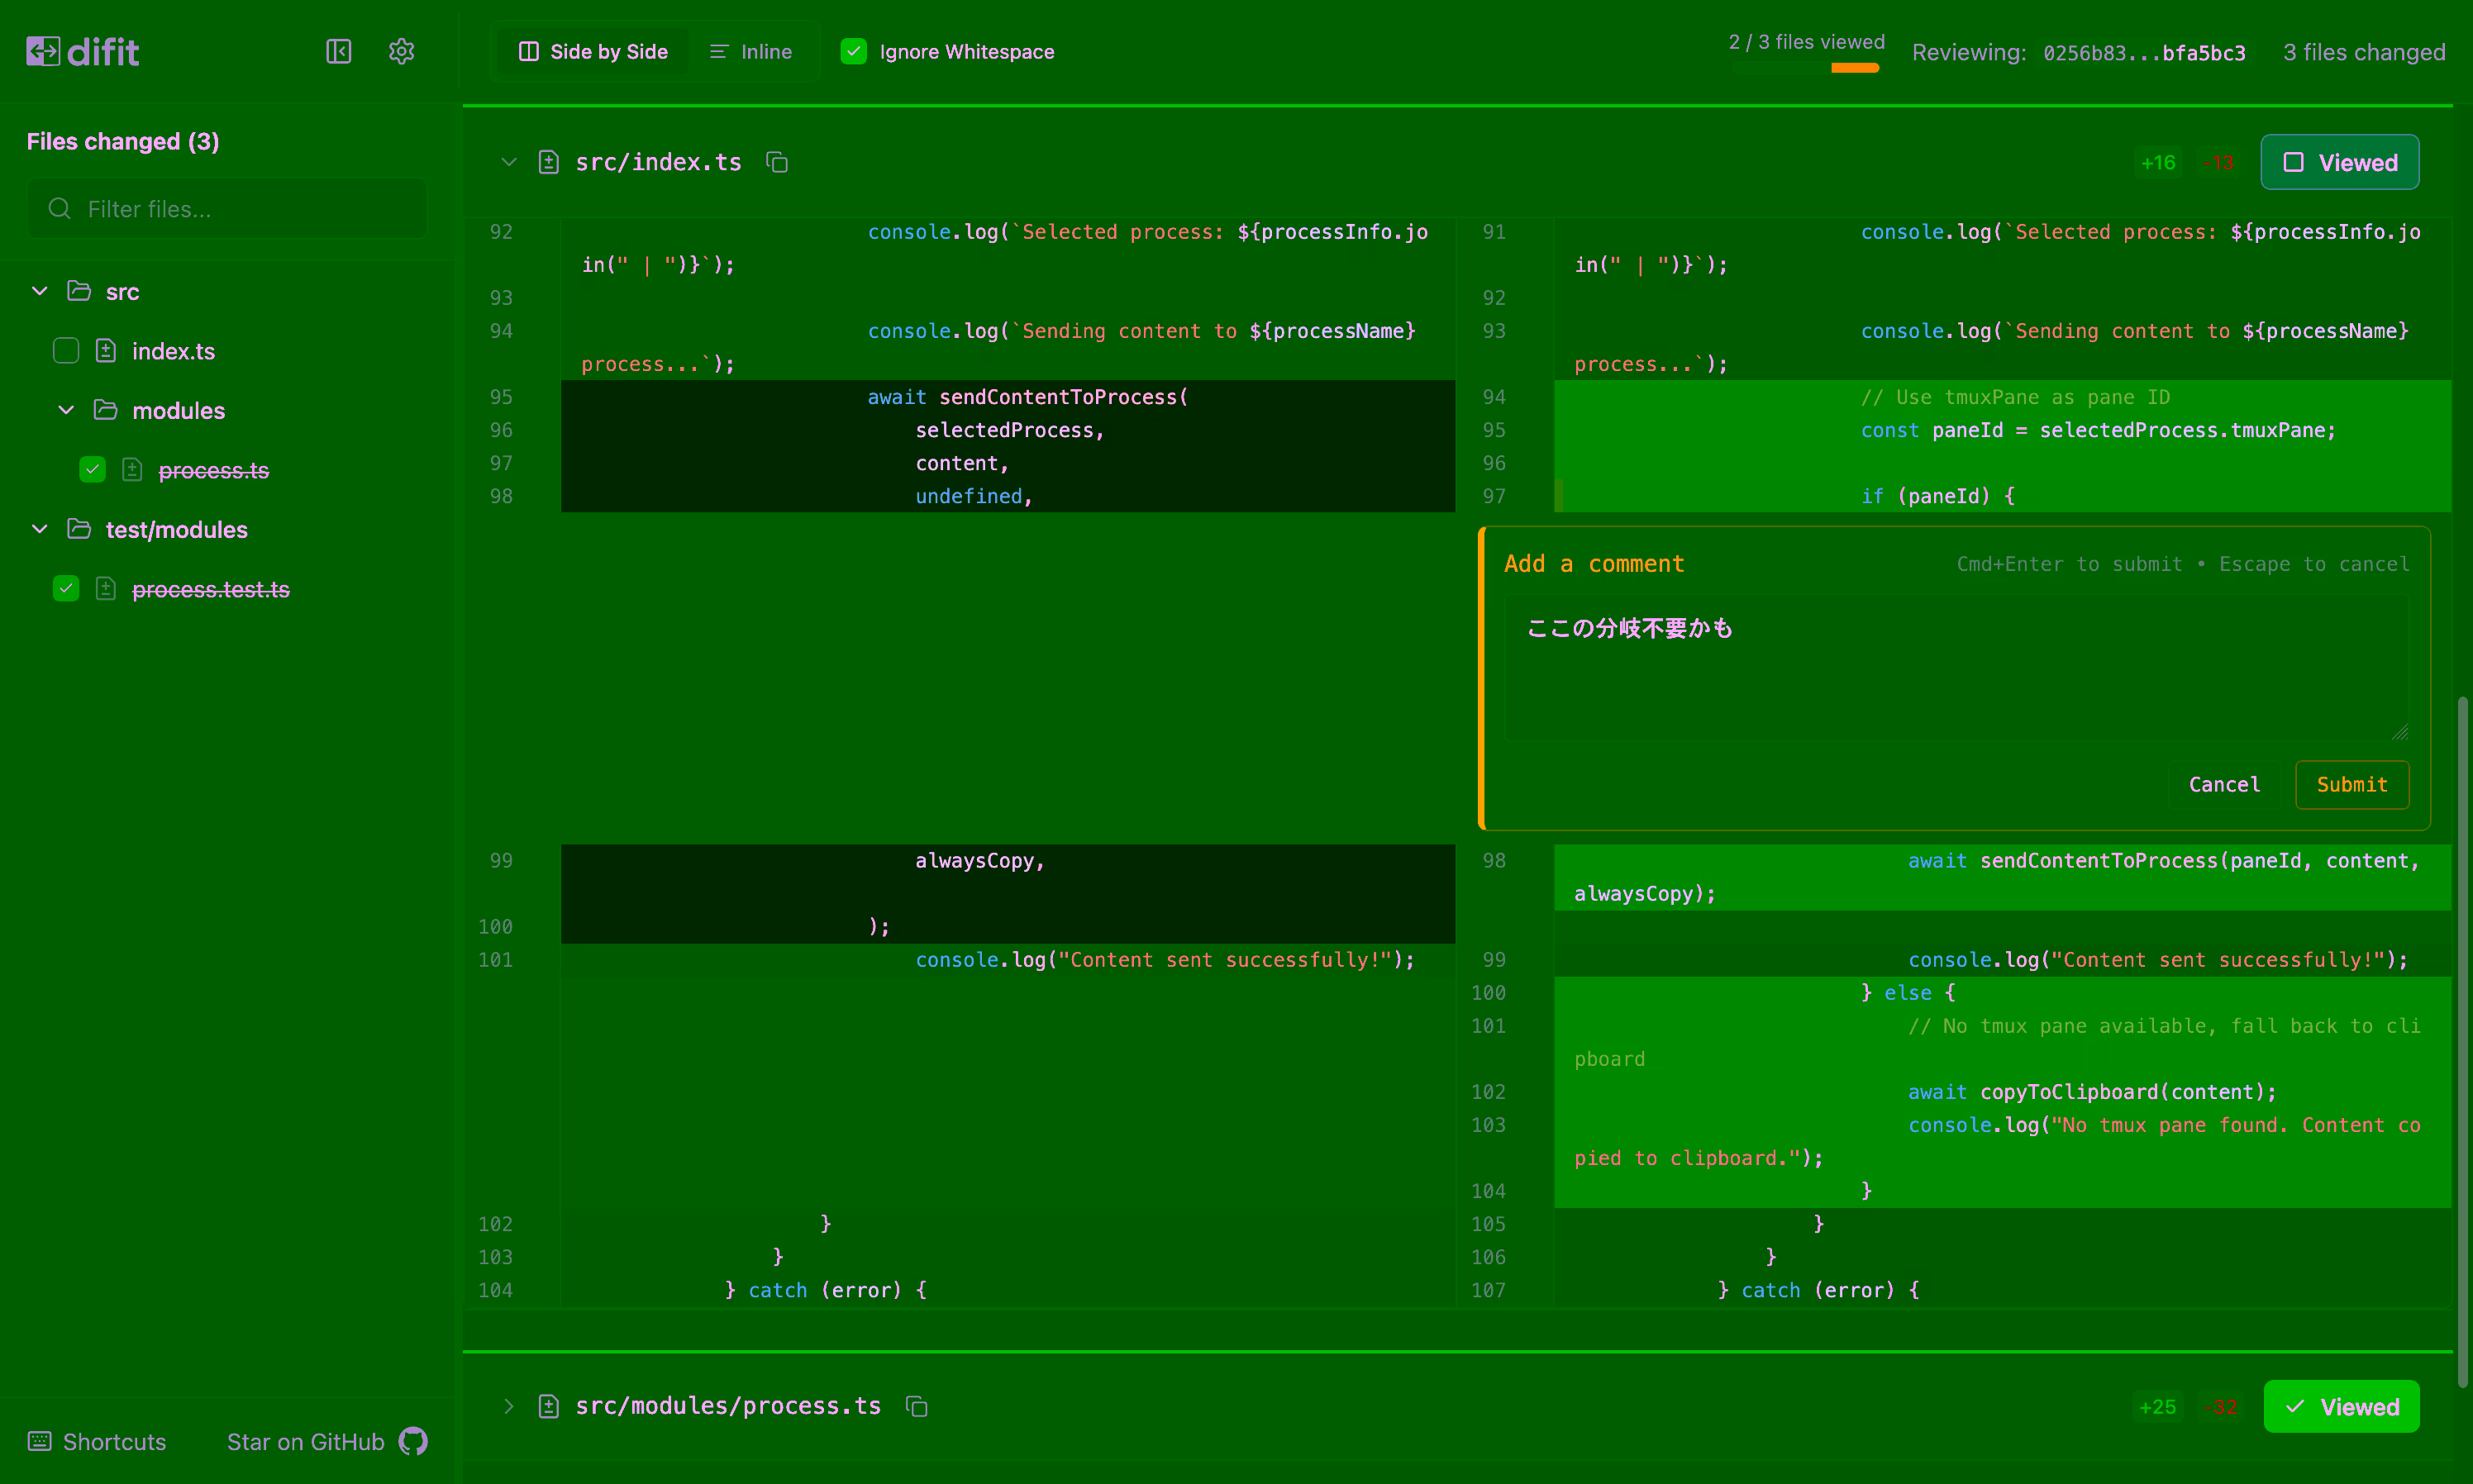Viewport: 2473px width, 1484px height.
Task: Click file icon next to process.test.ts
Action: point(105,589)
